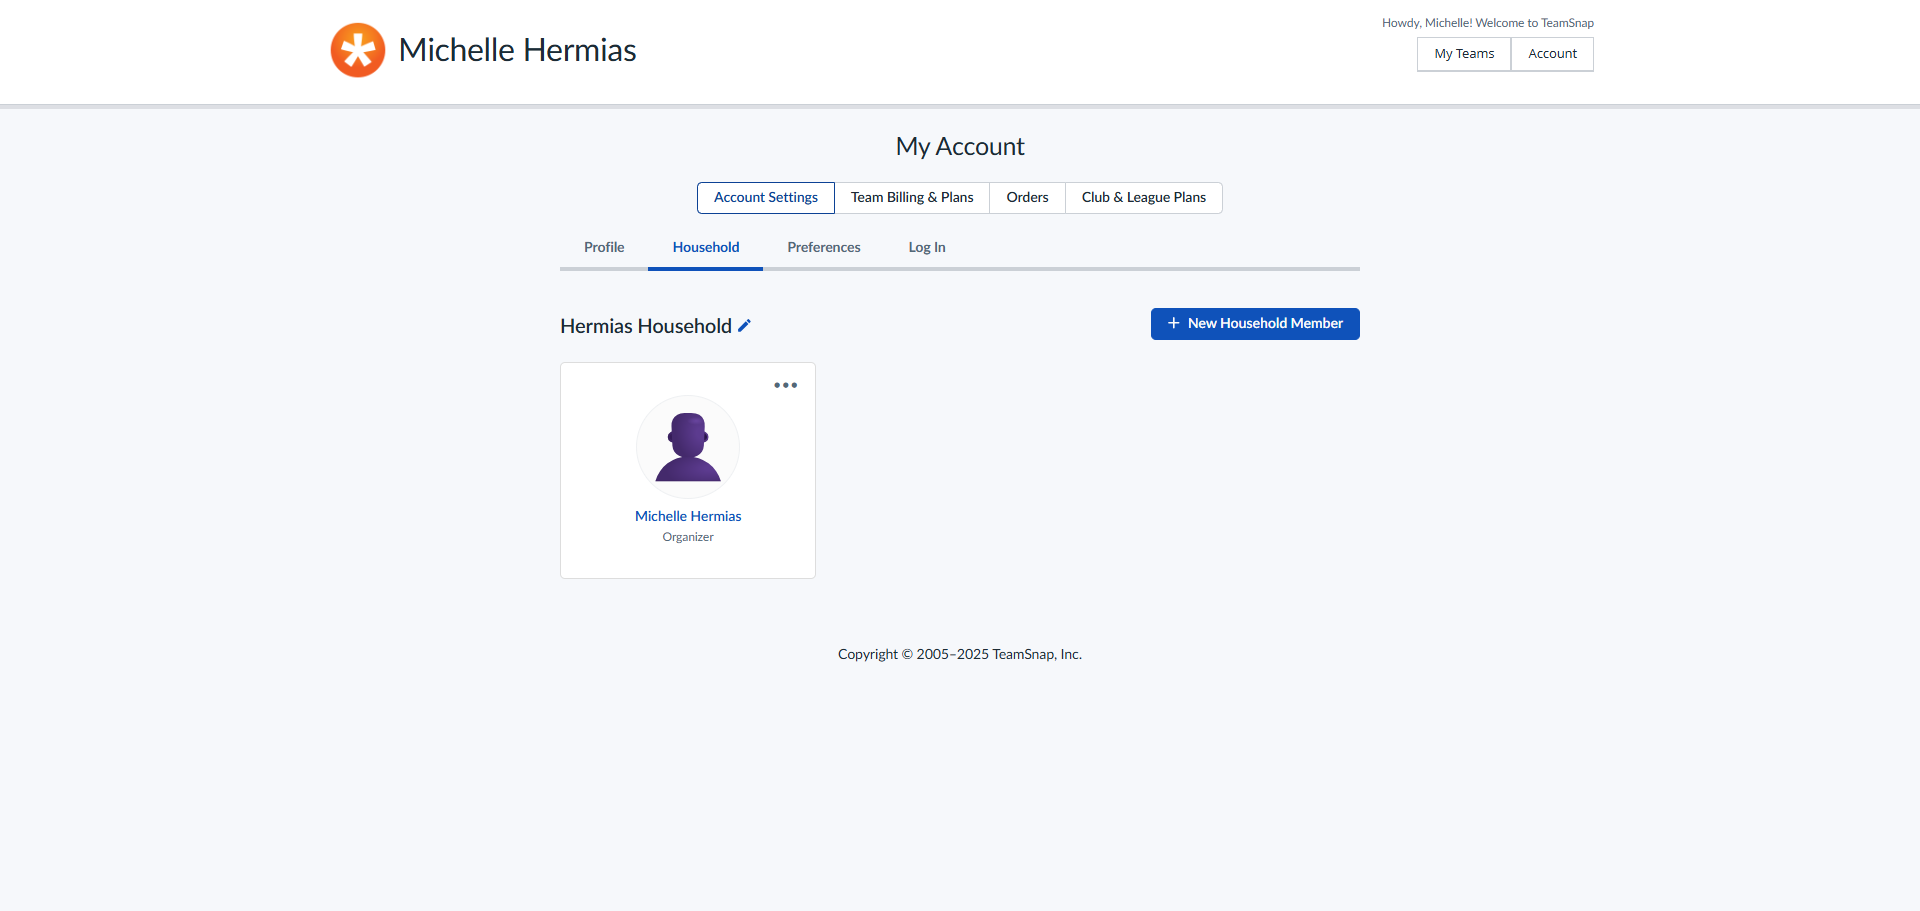Click the orange TeamSnap asterisk logo
Viewport: 1920px width, 911px height.
358,50
